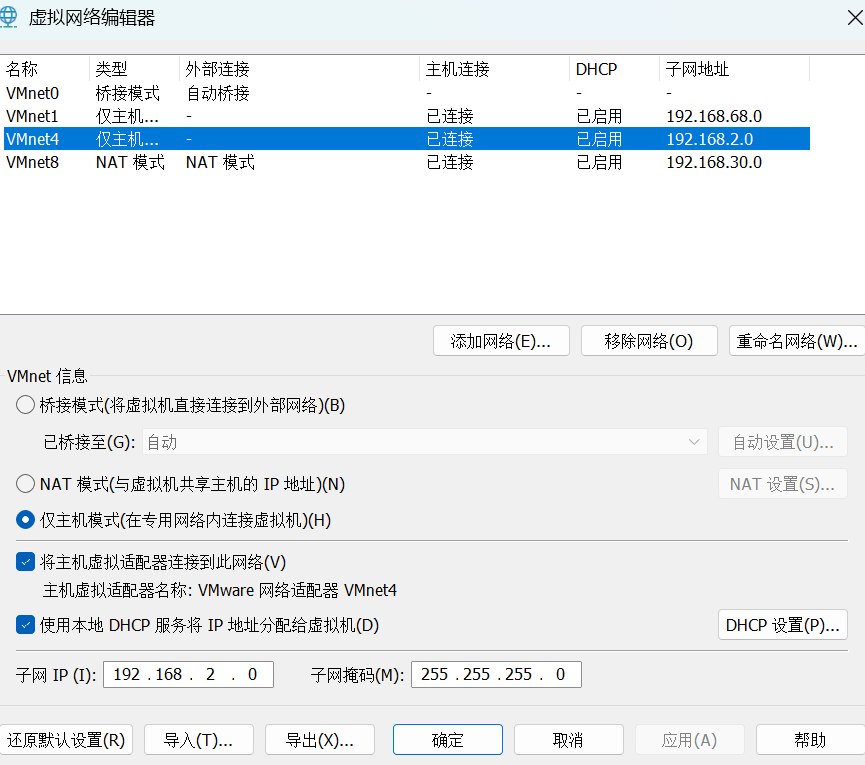This screenshot has width=865, height=765.
Task: Select the bridged mode radio button
Action: (x=26, y=405)
